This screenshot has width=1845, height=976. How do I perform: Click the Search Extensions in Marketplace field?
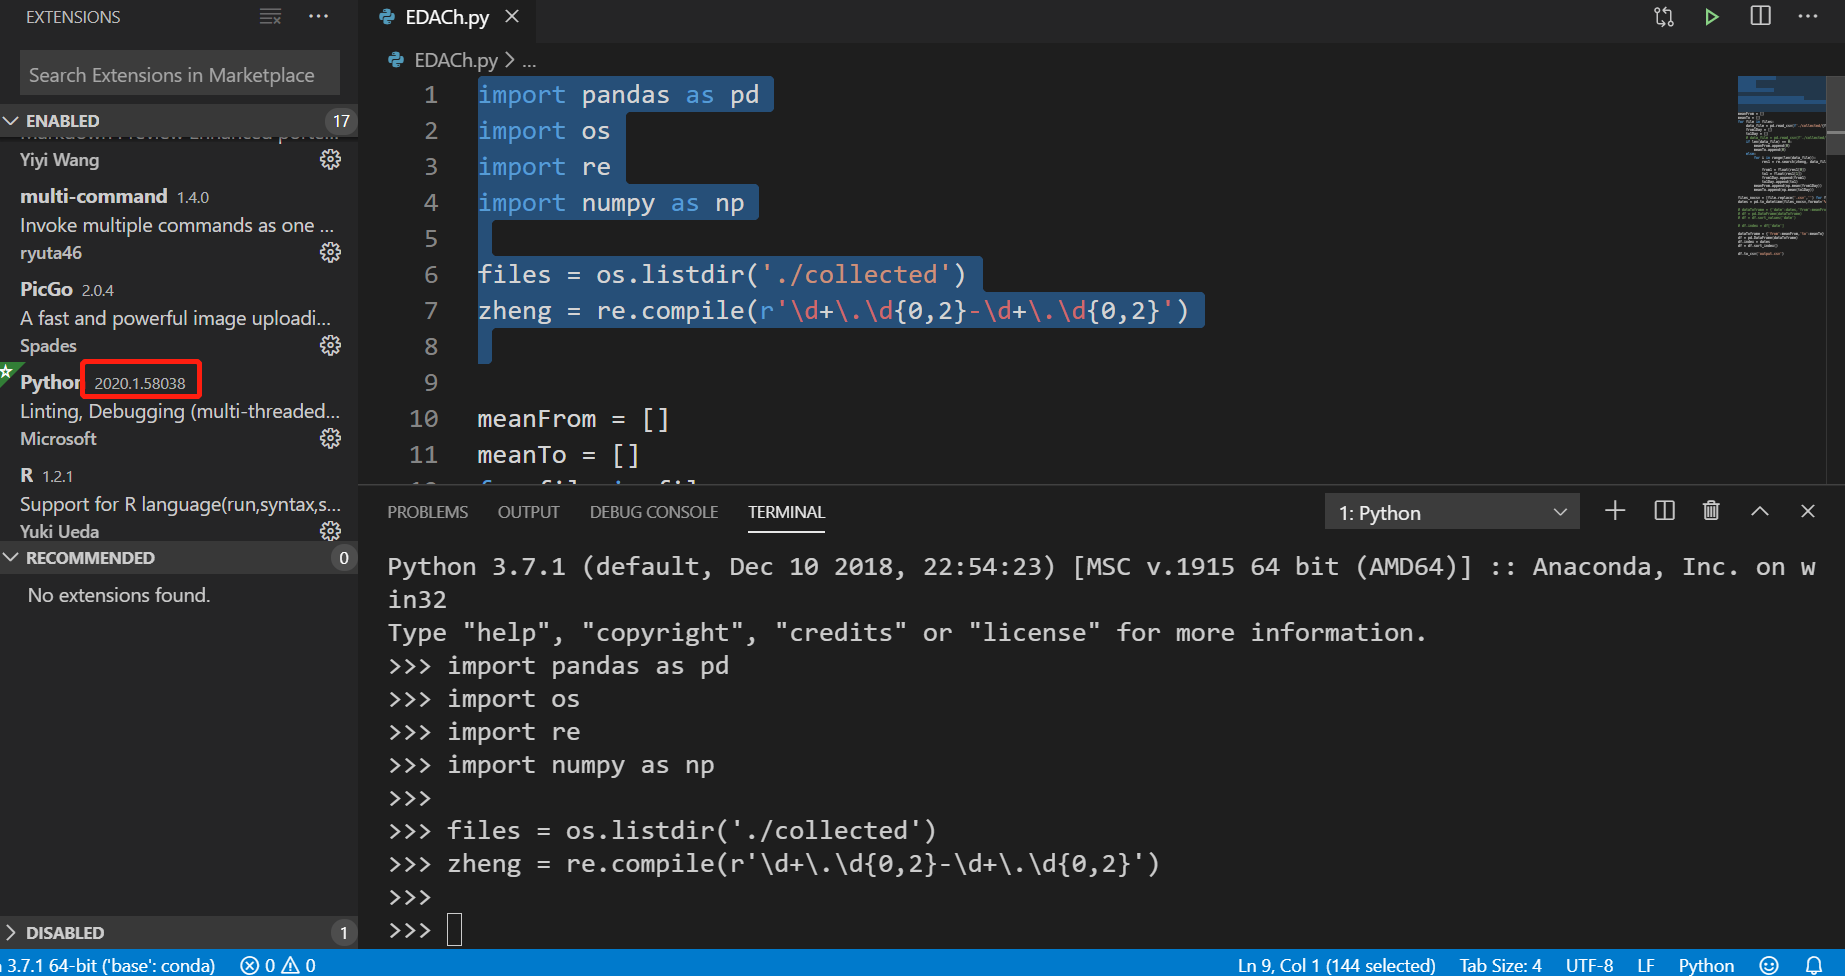pyautogui.click(x=178, y=72)
